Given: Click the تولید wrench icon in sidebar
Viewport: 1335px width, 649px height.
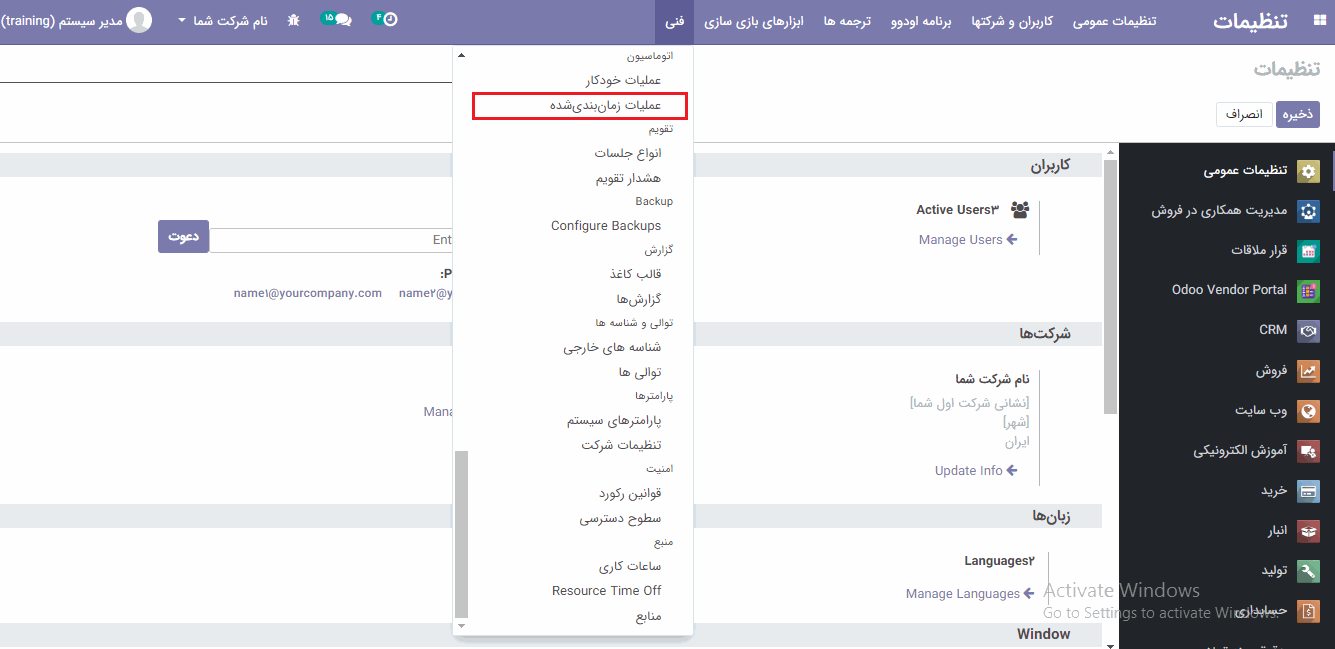Looking at the screenshot, I should click(1308, 571).
